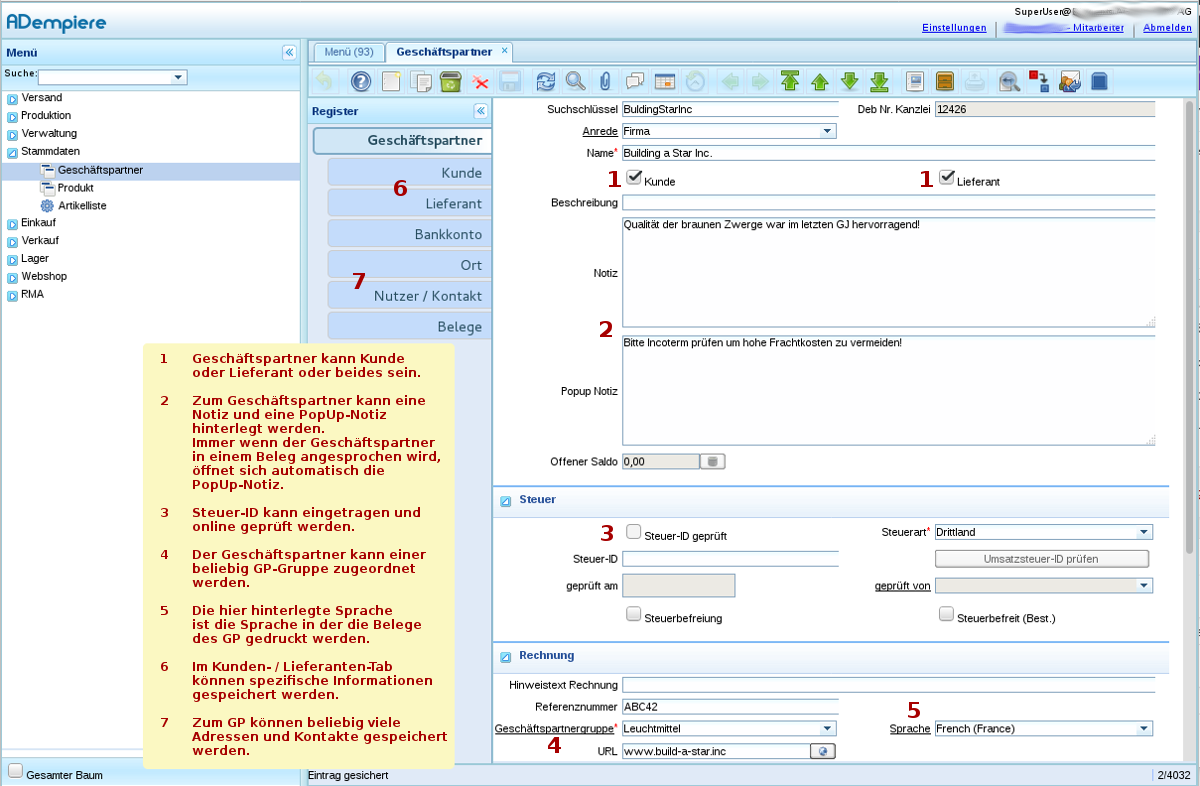Open the Help toolbar icon
The width and height of the screenshot is (1200, 786).
(x=362, y=82)
